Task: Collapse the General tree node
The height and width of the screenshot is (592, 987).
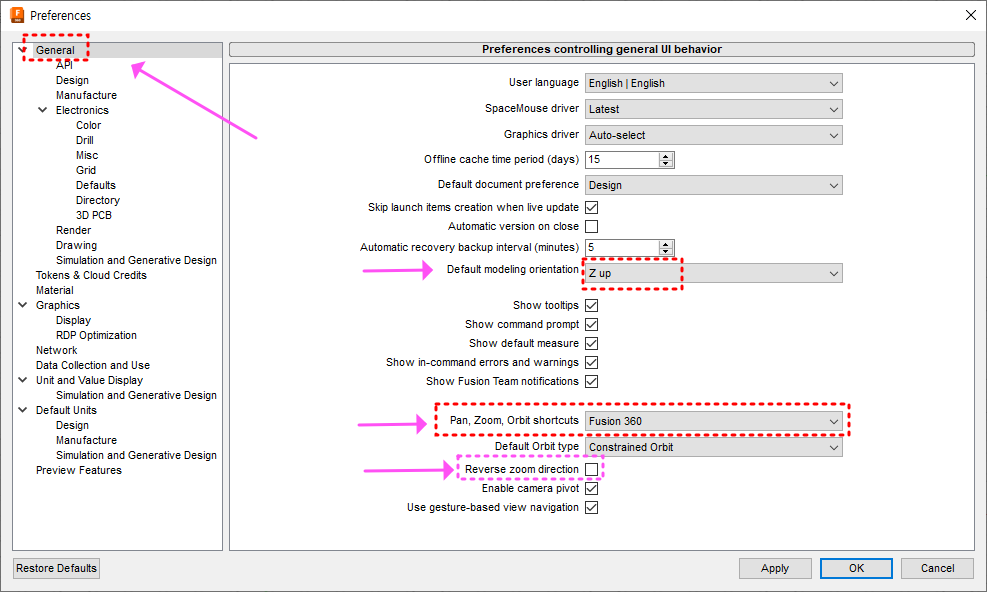Action: click(23, 50)
